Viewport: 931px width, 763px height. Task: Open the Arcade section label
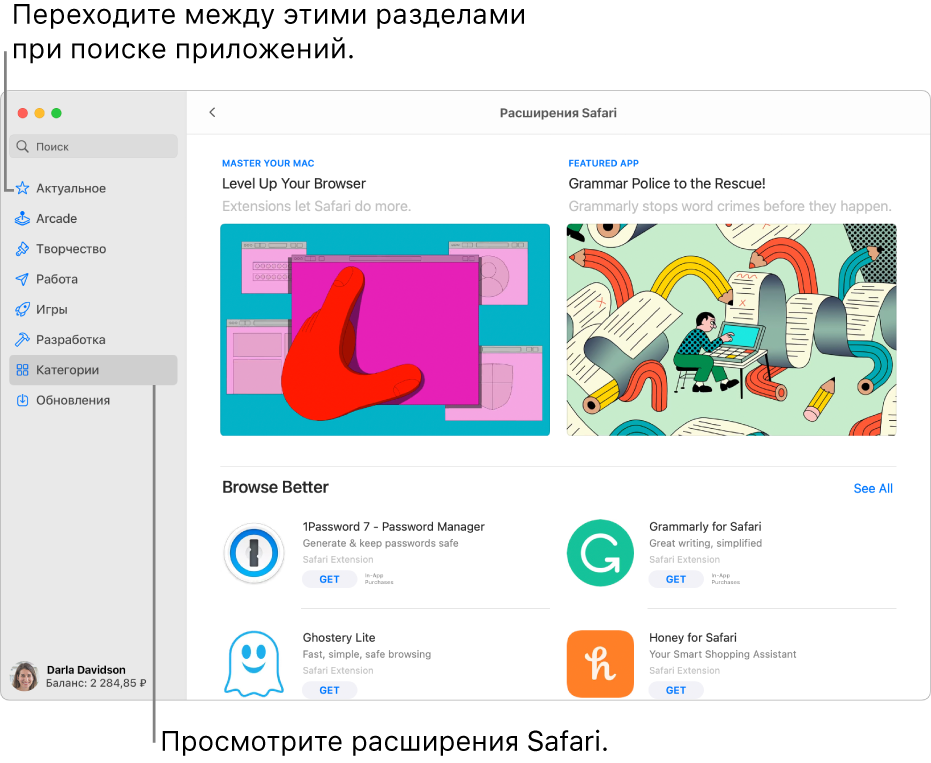coord(56,219)
